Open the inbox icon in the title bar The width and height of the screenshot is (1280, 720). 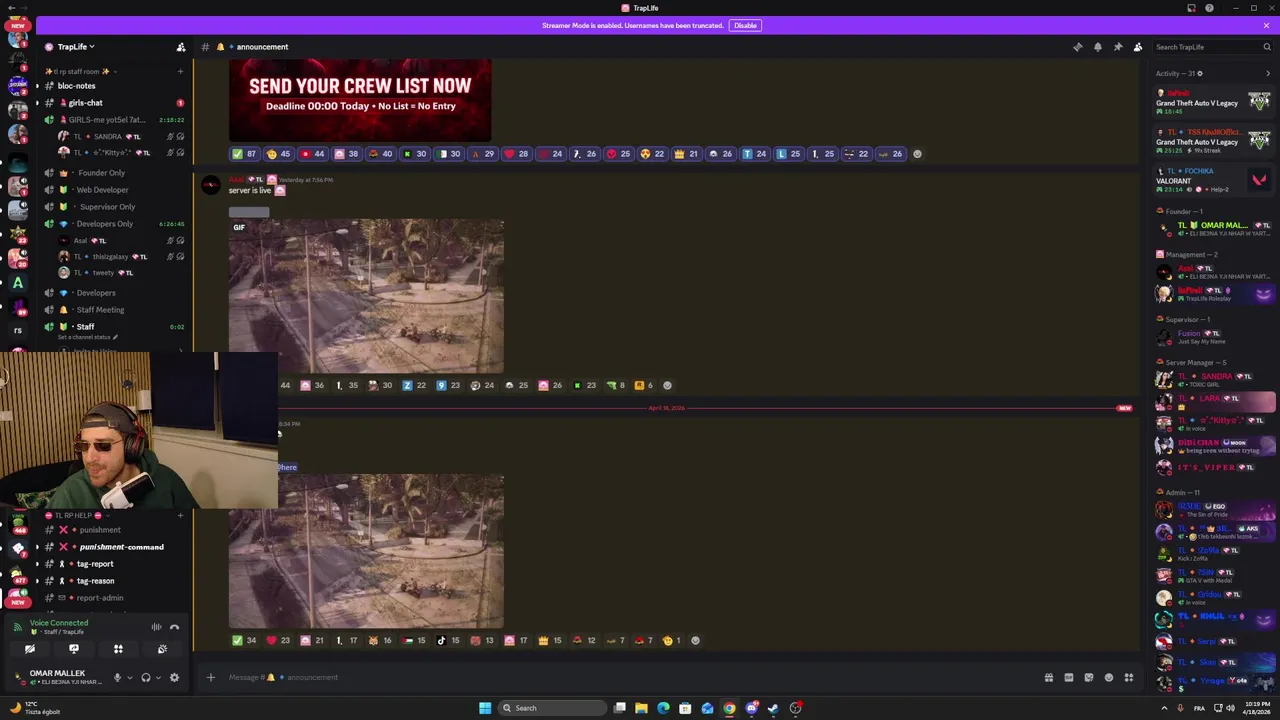coord(1191,8)
